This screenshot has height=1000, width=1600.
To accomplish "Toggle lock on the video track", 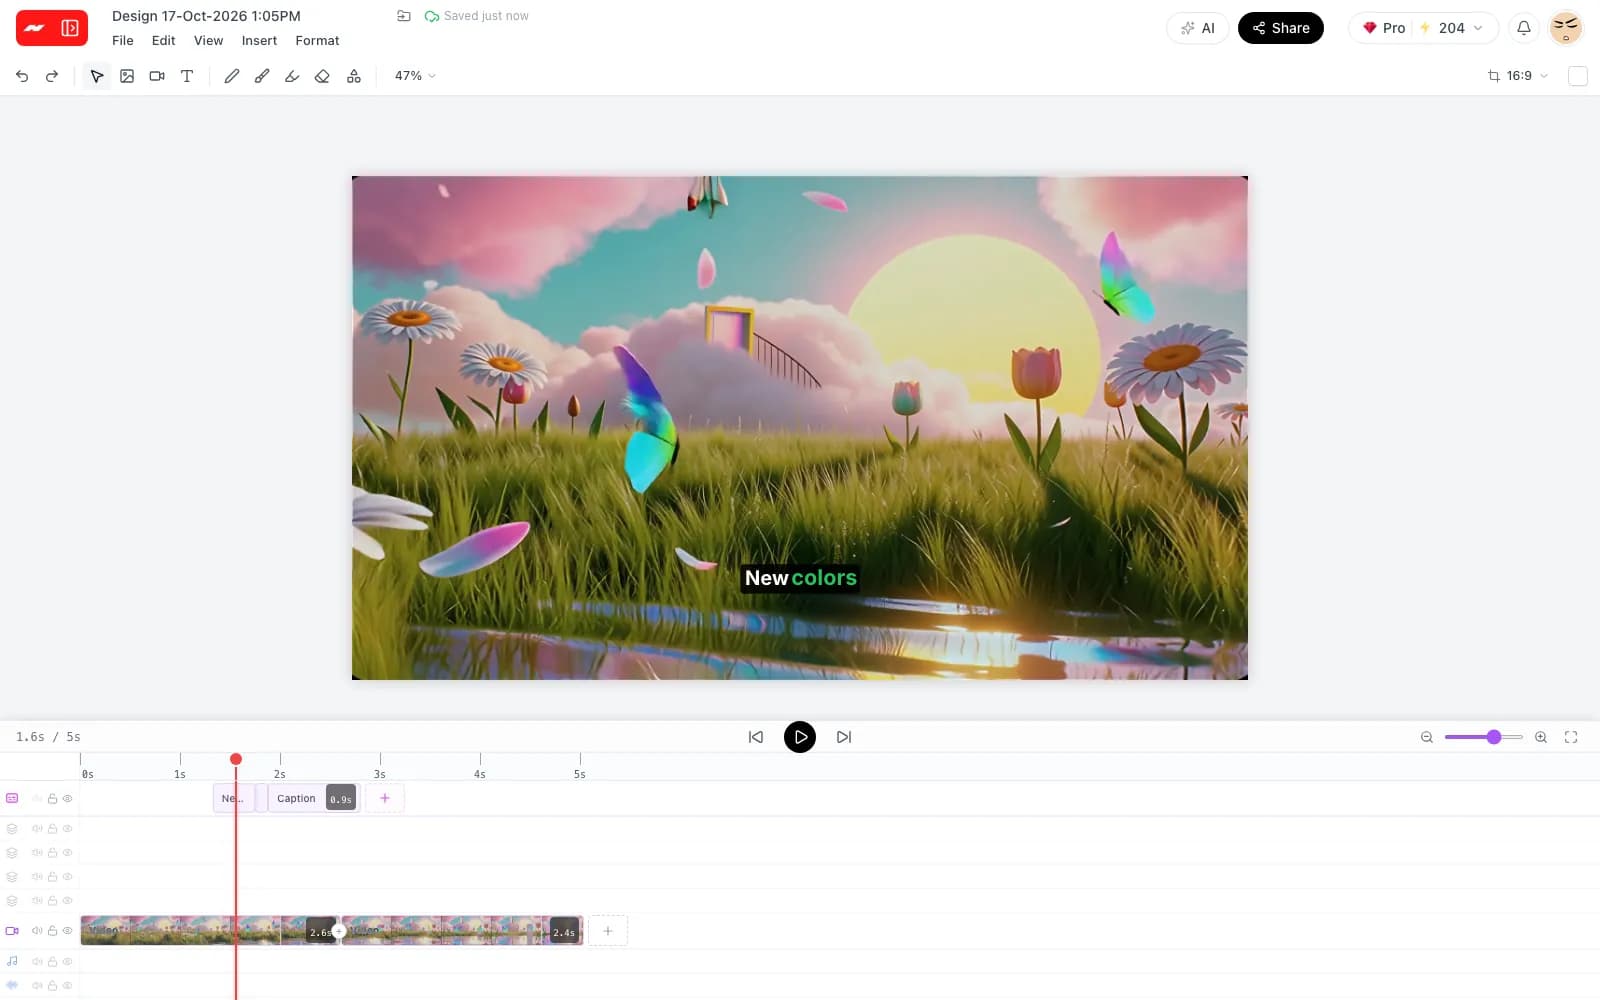I will point(53,931).
